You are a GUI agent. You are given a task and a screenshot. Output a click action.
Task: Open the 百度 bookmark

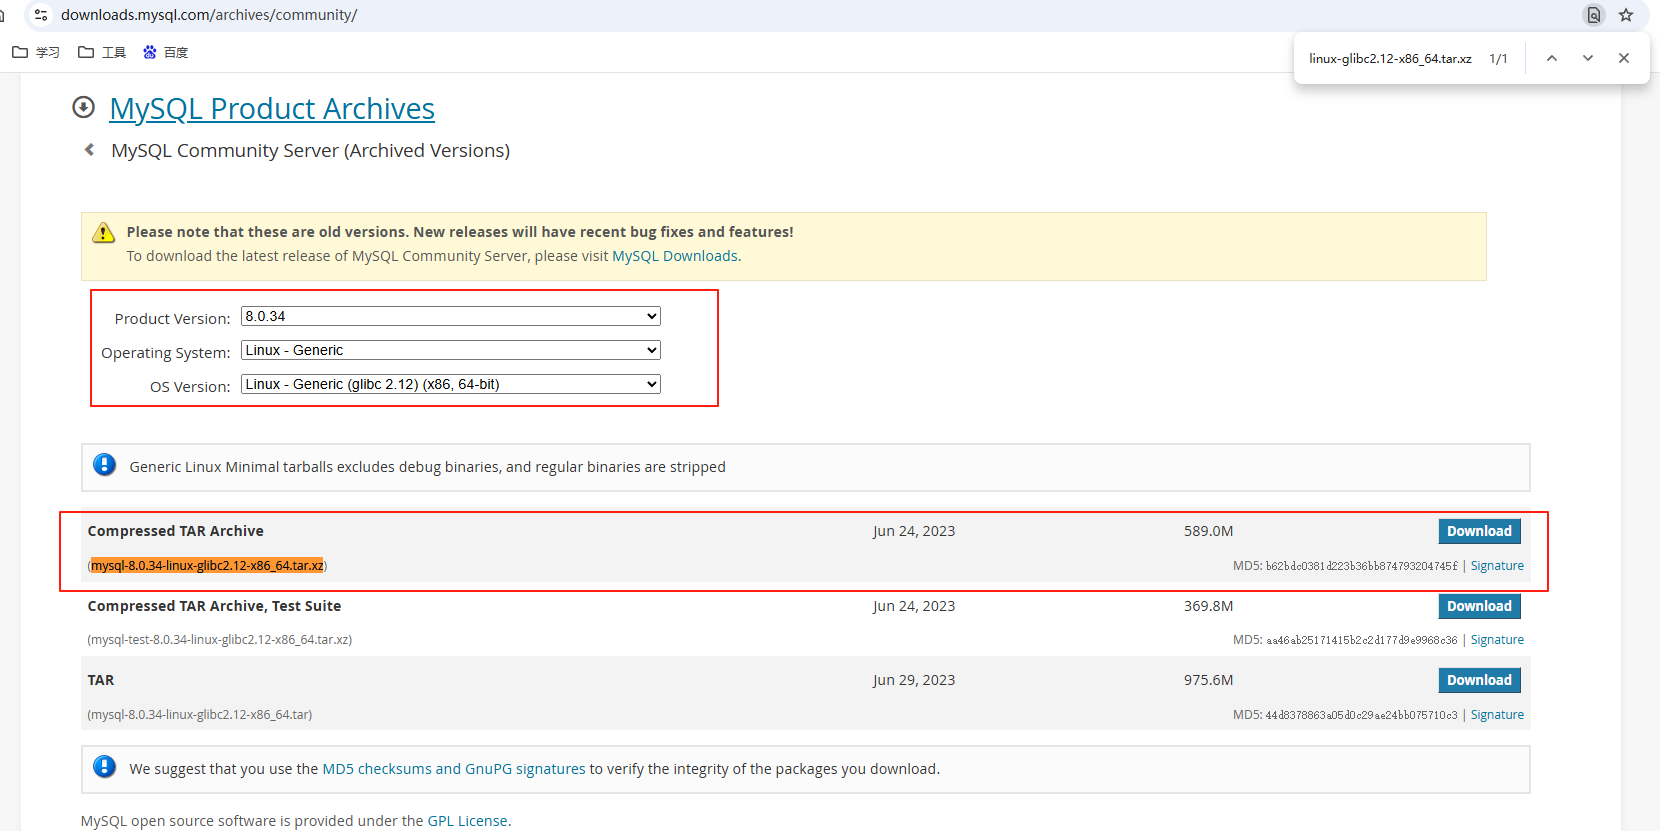click(x=166, y=52)
